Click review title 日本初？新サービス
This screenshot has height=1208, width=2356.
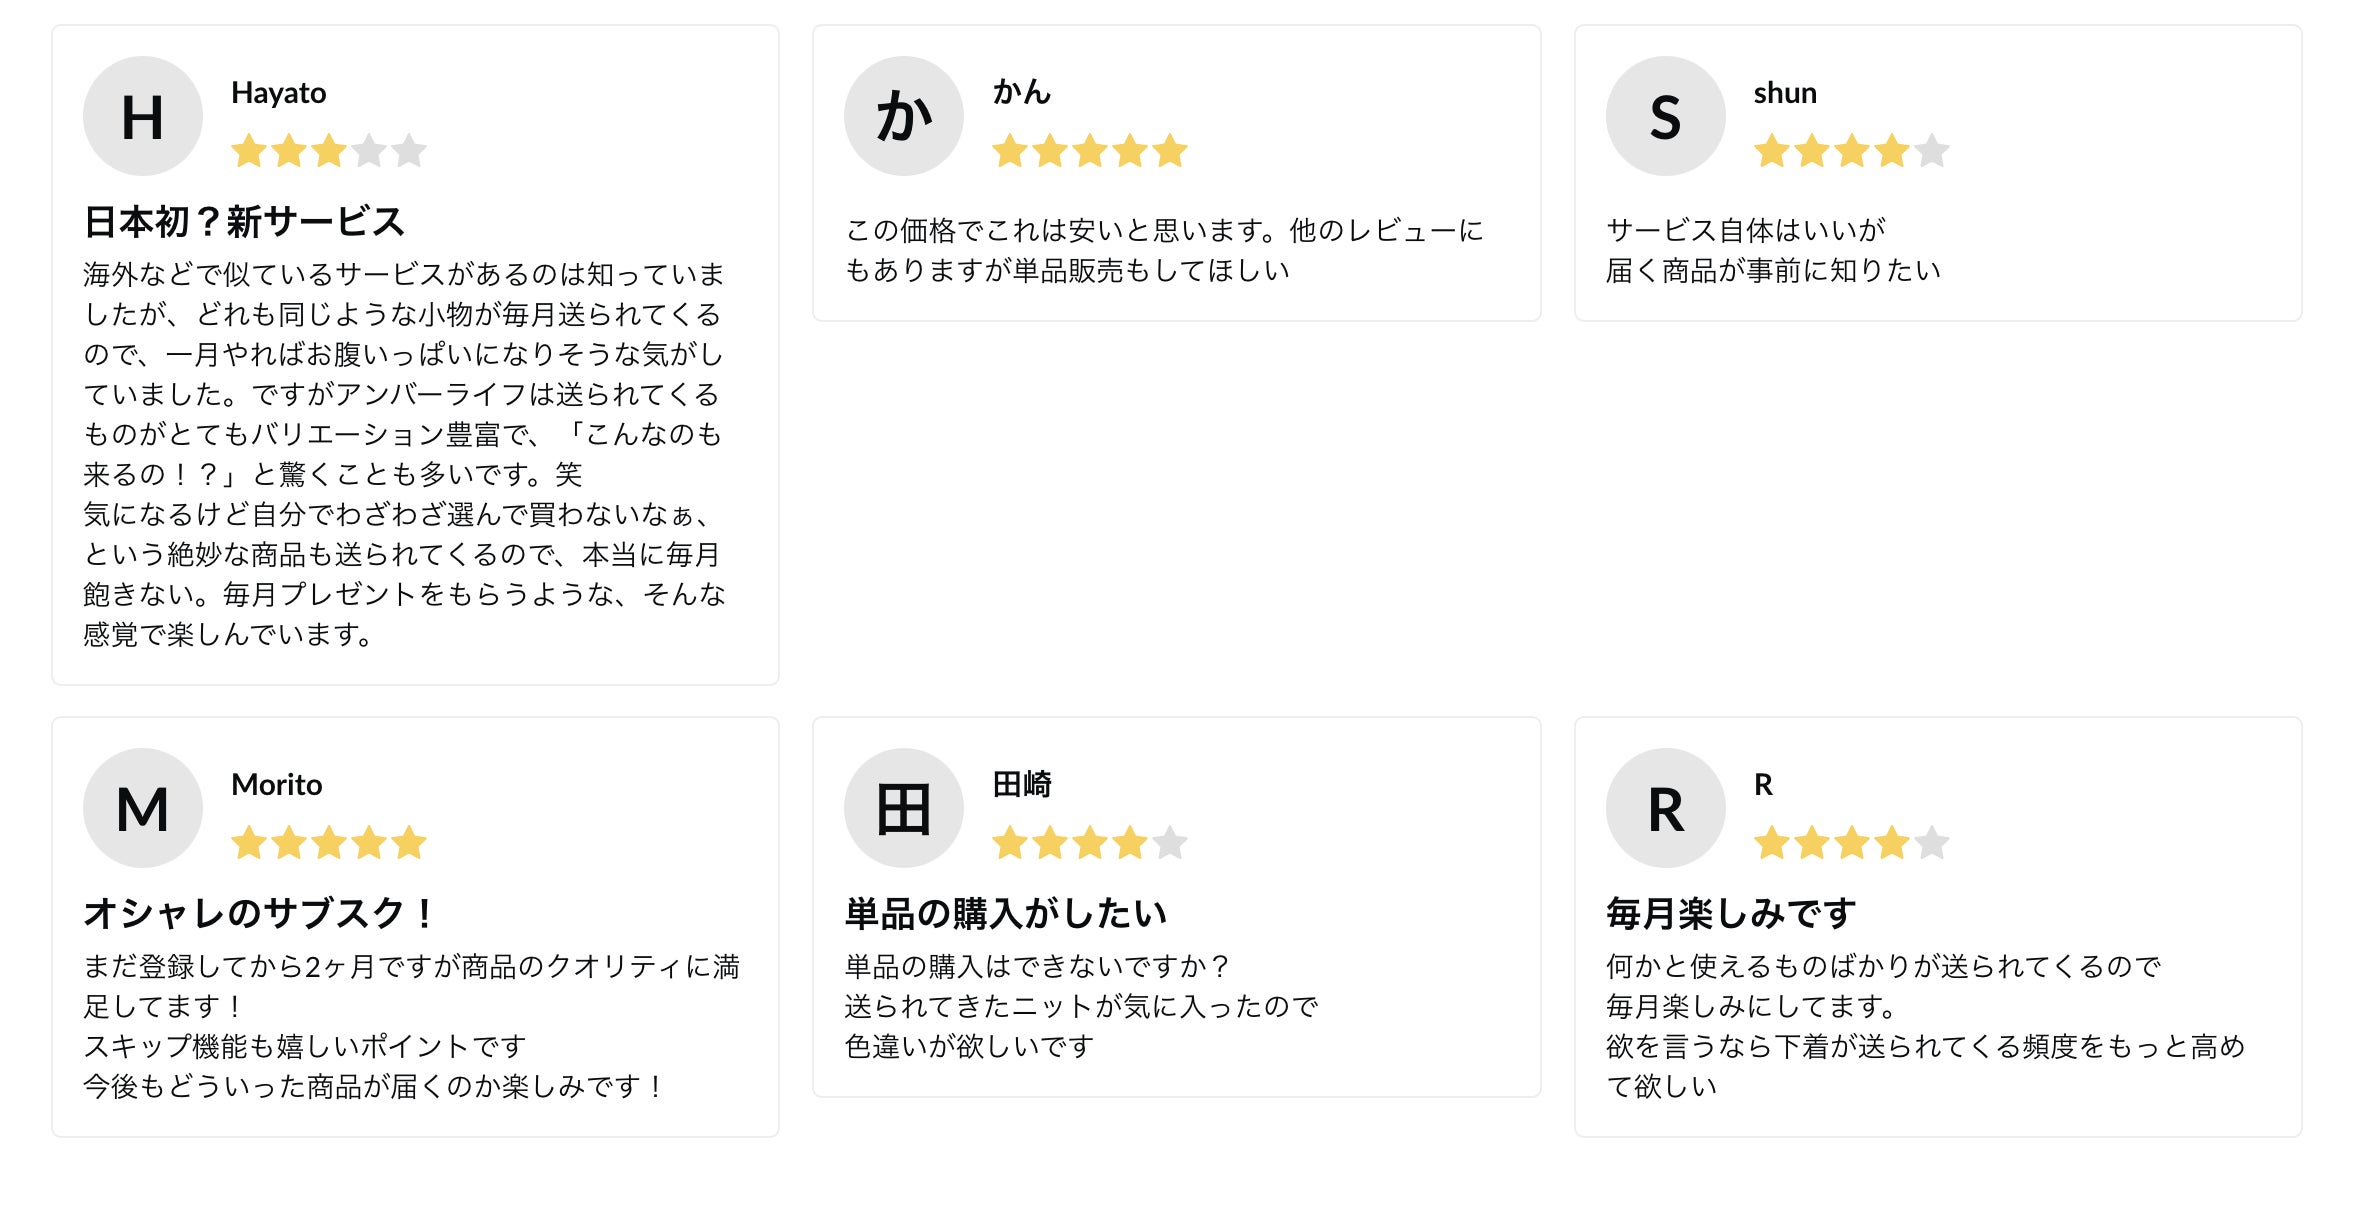pos(244,222)
